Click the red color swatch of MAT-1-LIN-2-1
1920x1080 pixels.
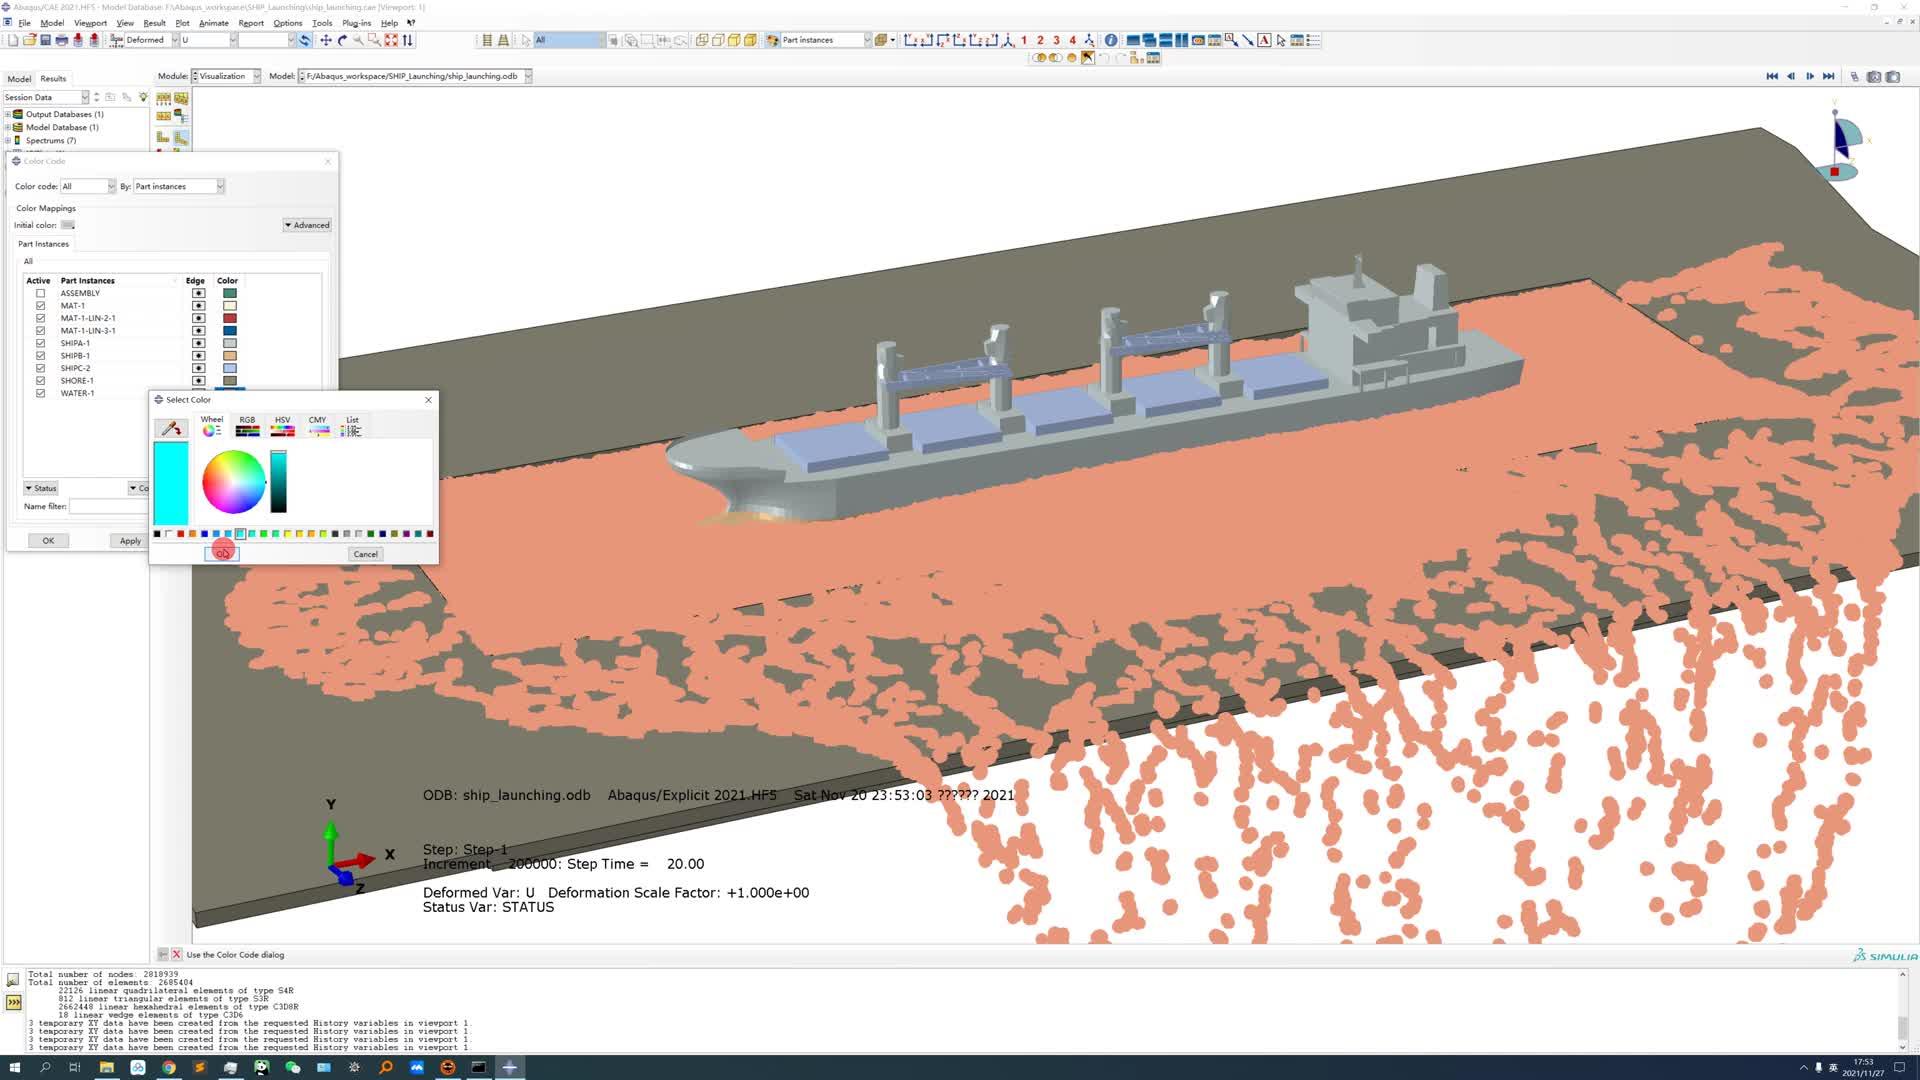(230, 318)
